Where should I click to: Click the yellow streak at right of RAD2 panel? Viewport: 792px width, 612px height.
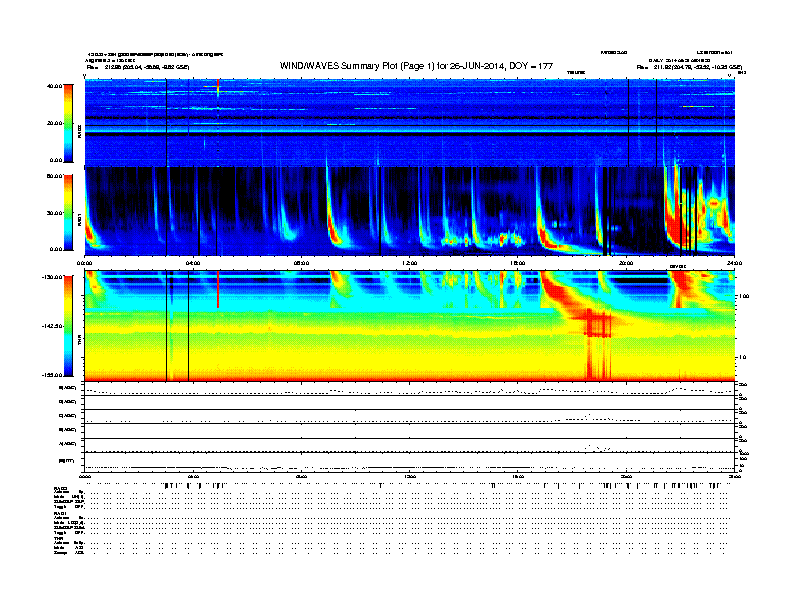pyautogui.click(x=699, y=107)
